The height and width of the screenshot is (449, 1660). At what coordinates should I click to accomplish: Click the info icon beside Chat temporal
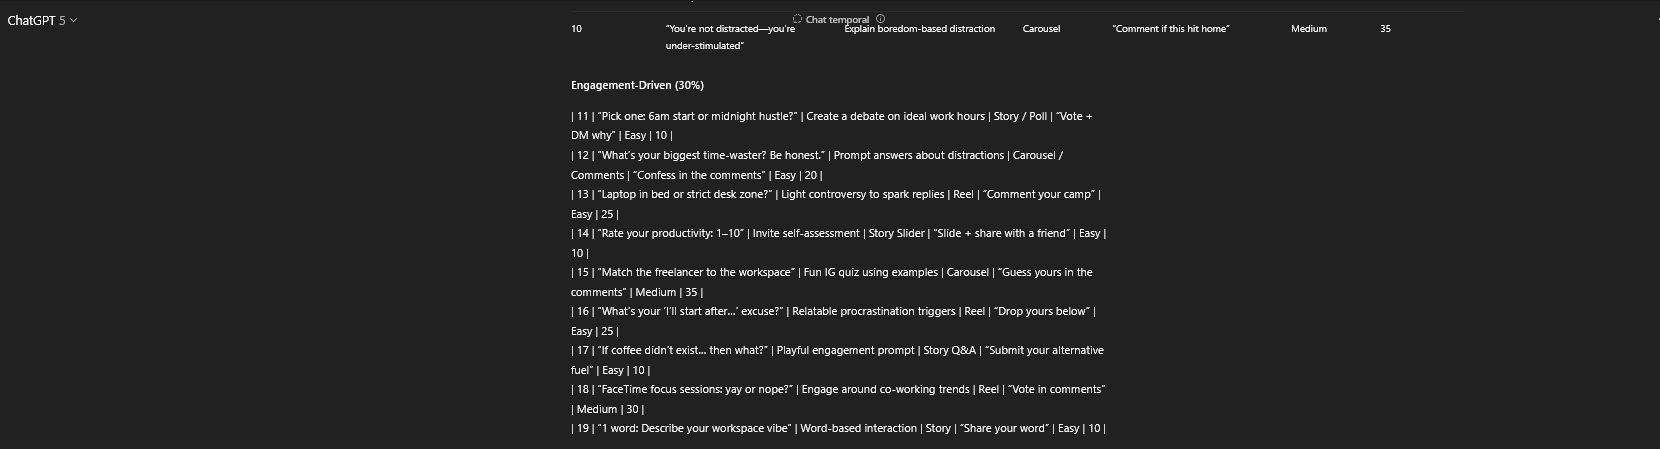(x=880, y=19)
